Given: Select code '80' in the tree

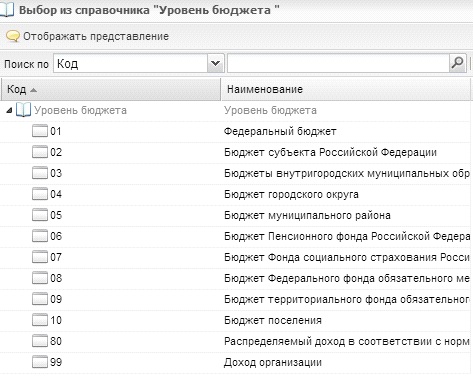Looking at the screenshot, I should coord(56,341).
